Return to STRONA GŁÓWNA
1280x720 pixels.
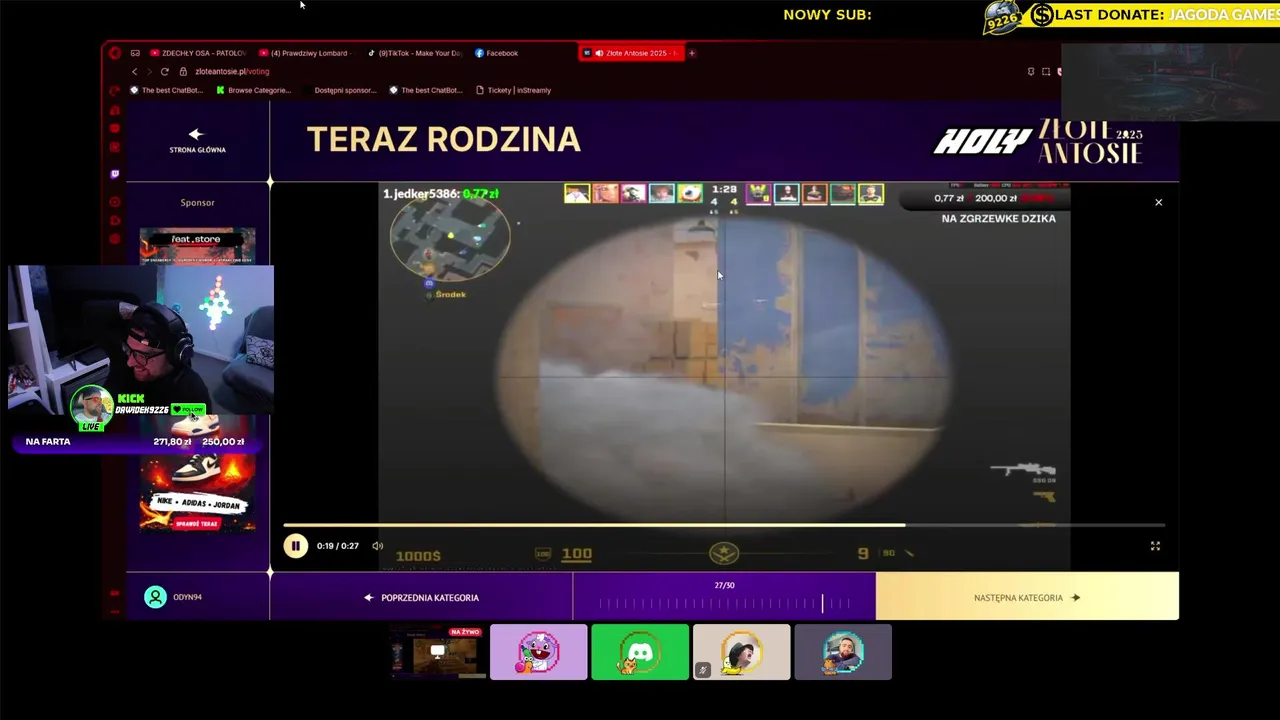[x=197, y=141]
